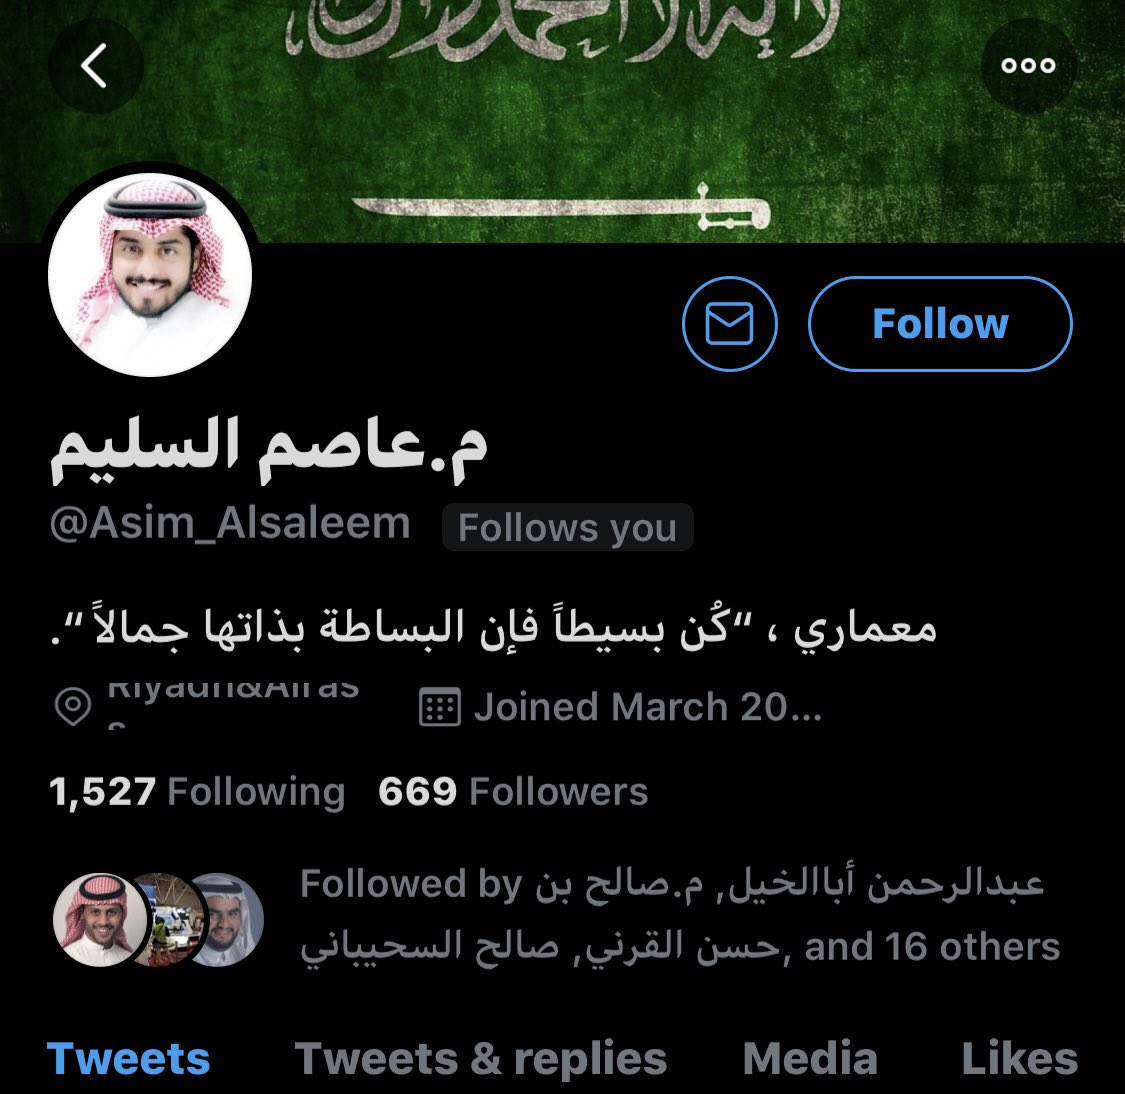Screen dimensions: 1125x1094
Task: Open the 'Followed by ... and 16 others' text
Action: click(x=679, y=915)
